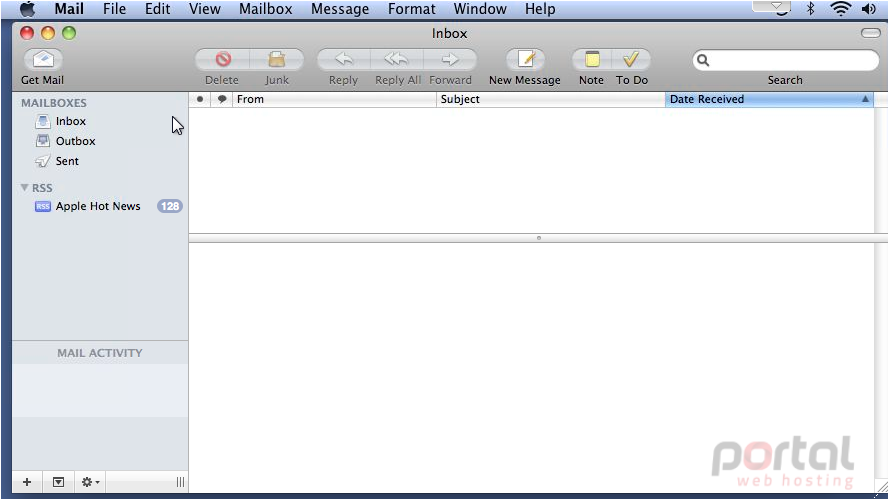This screenshot has height=500, width=889.
Task: Click the Forward arrow icon
Action: coord(450,59)
